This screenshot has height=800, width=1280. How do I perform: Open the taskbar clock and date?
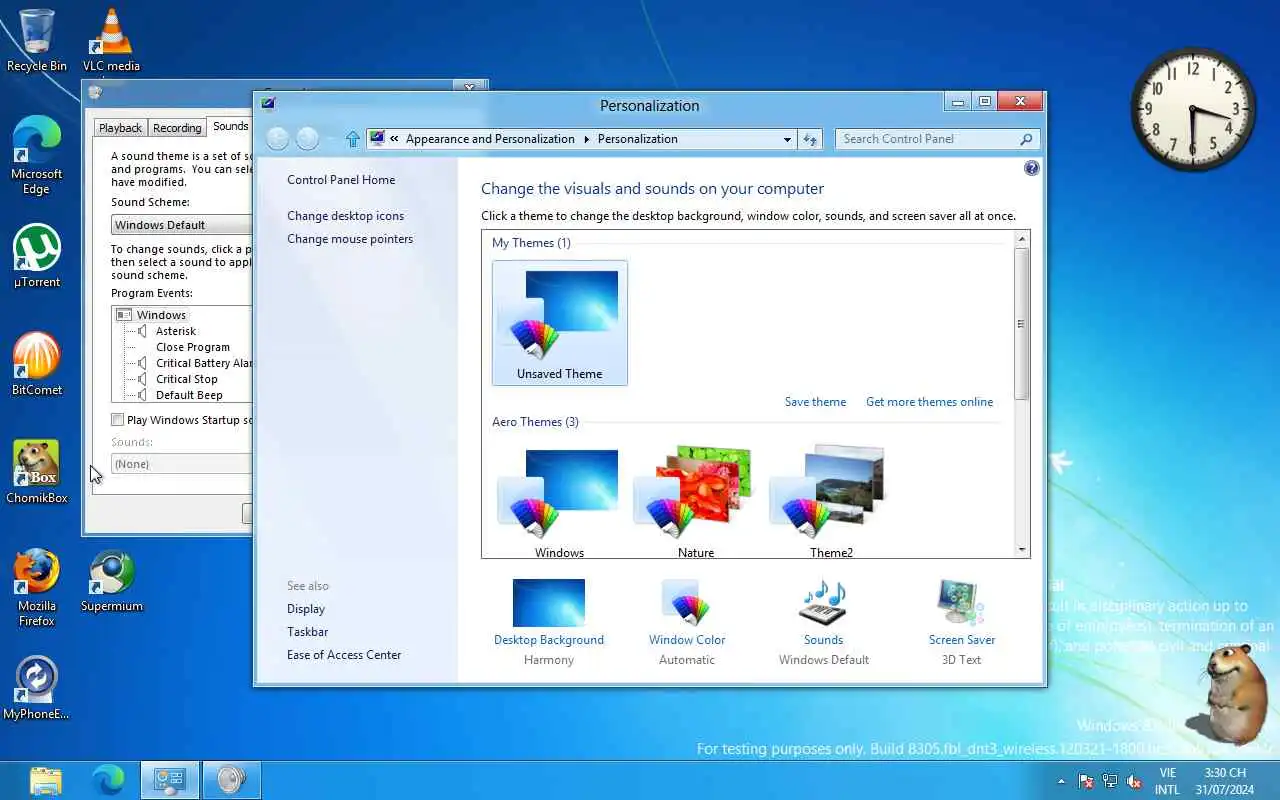click(x=1225, y=781)
